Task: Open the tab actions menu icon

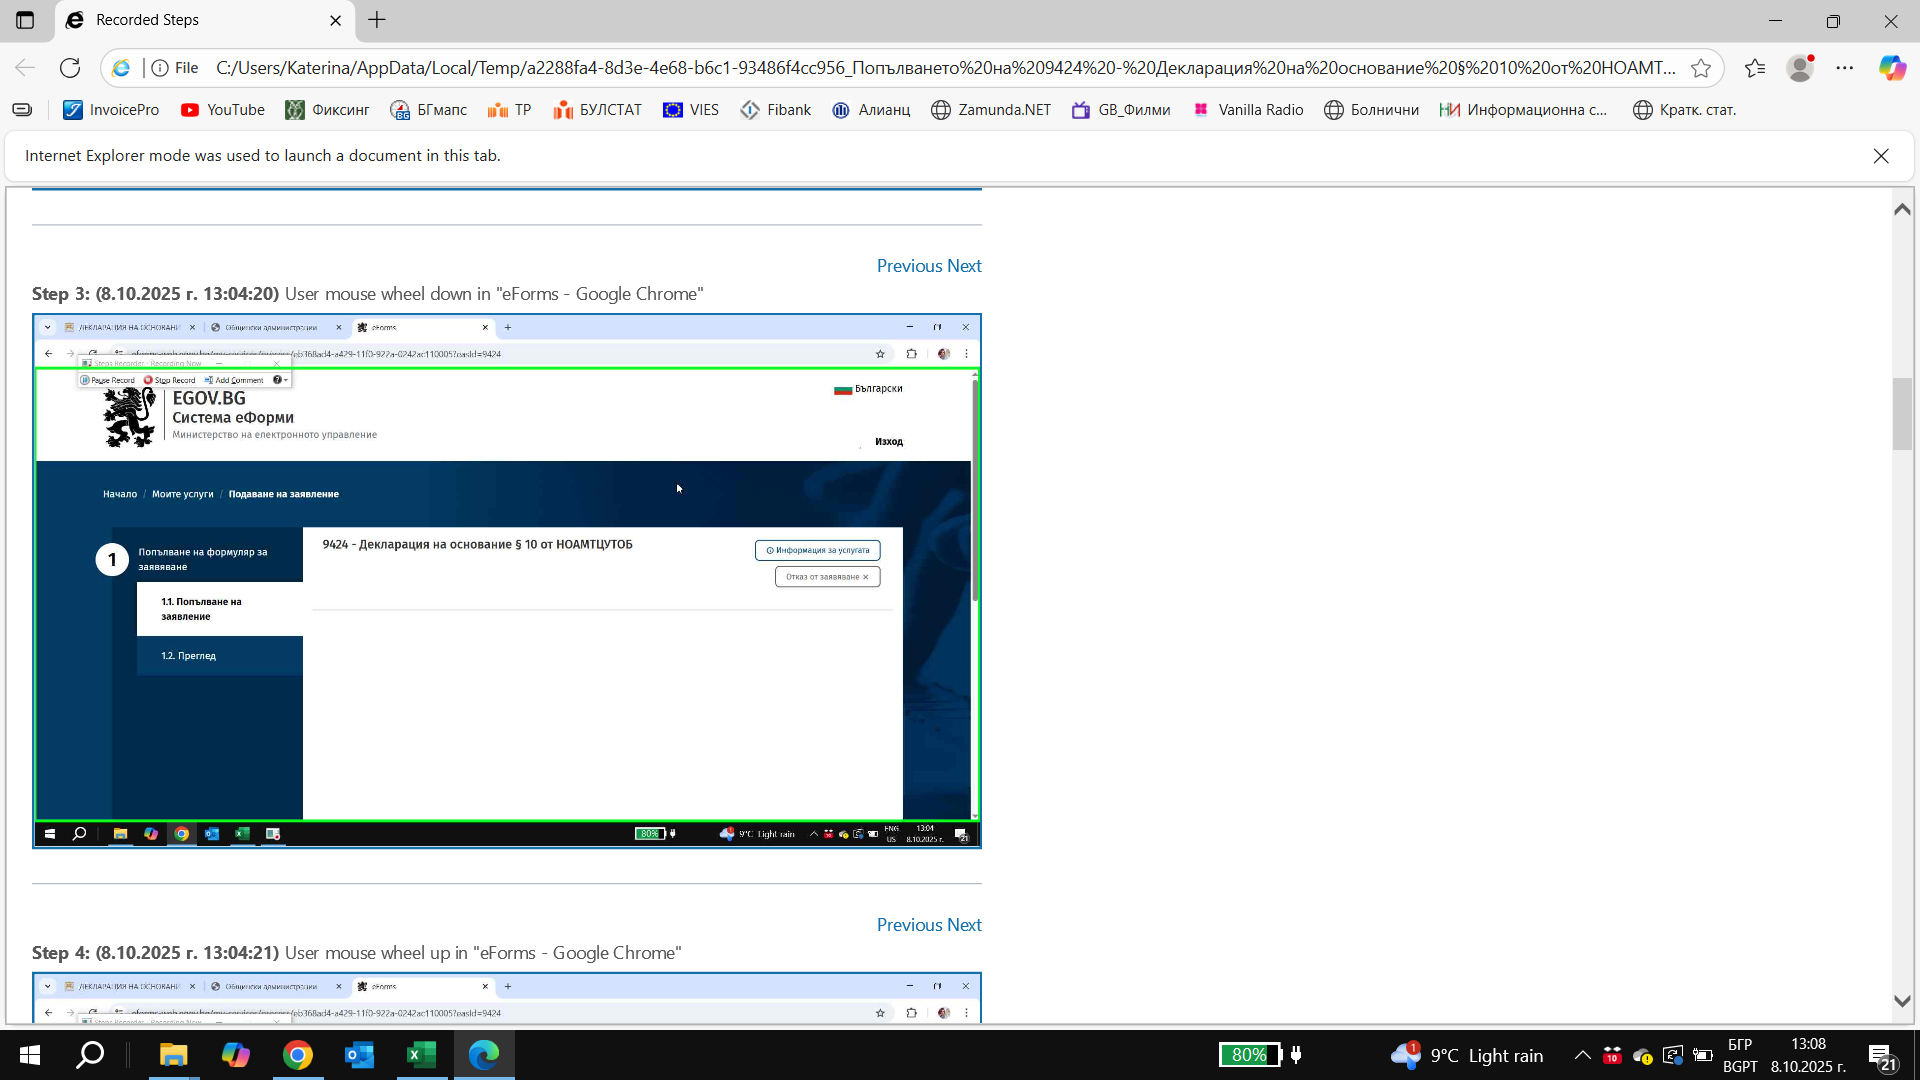Action: pyautogui.click(x=25, y=20)
